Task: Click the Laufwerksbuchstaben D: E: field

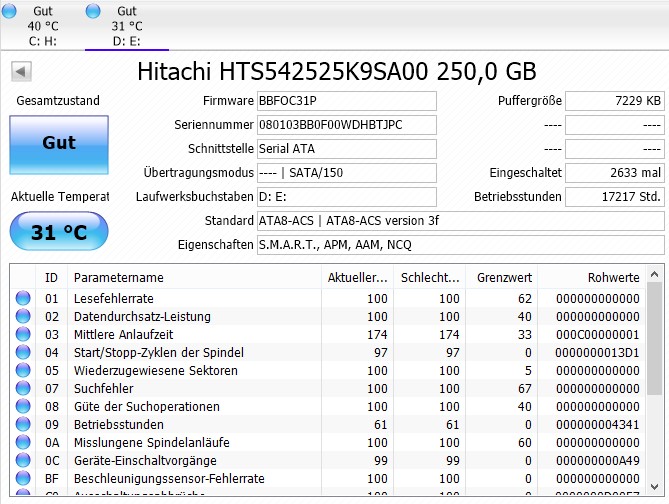Action: click(346, 197)
